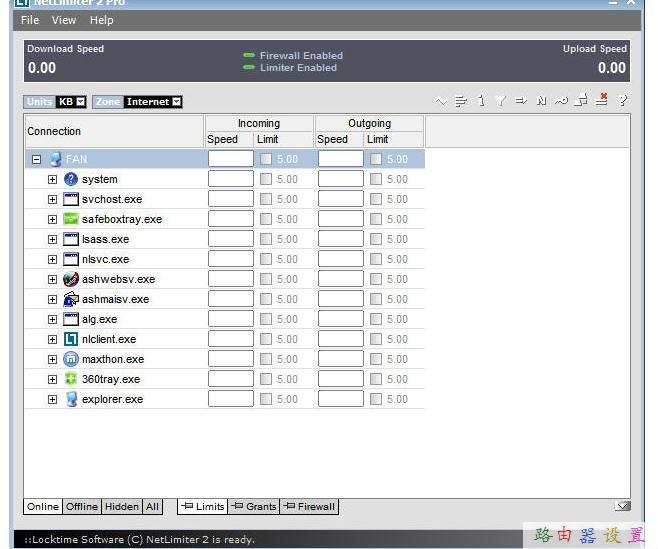Click the funnel filter toolbar icon
658x549 pixels.
[500, 101]
